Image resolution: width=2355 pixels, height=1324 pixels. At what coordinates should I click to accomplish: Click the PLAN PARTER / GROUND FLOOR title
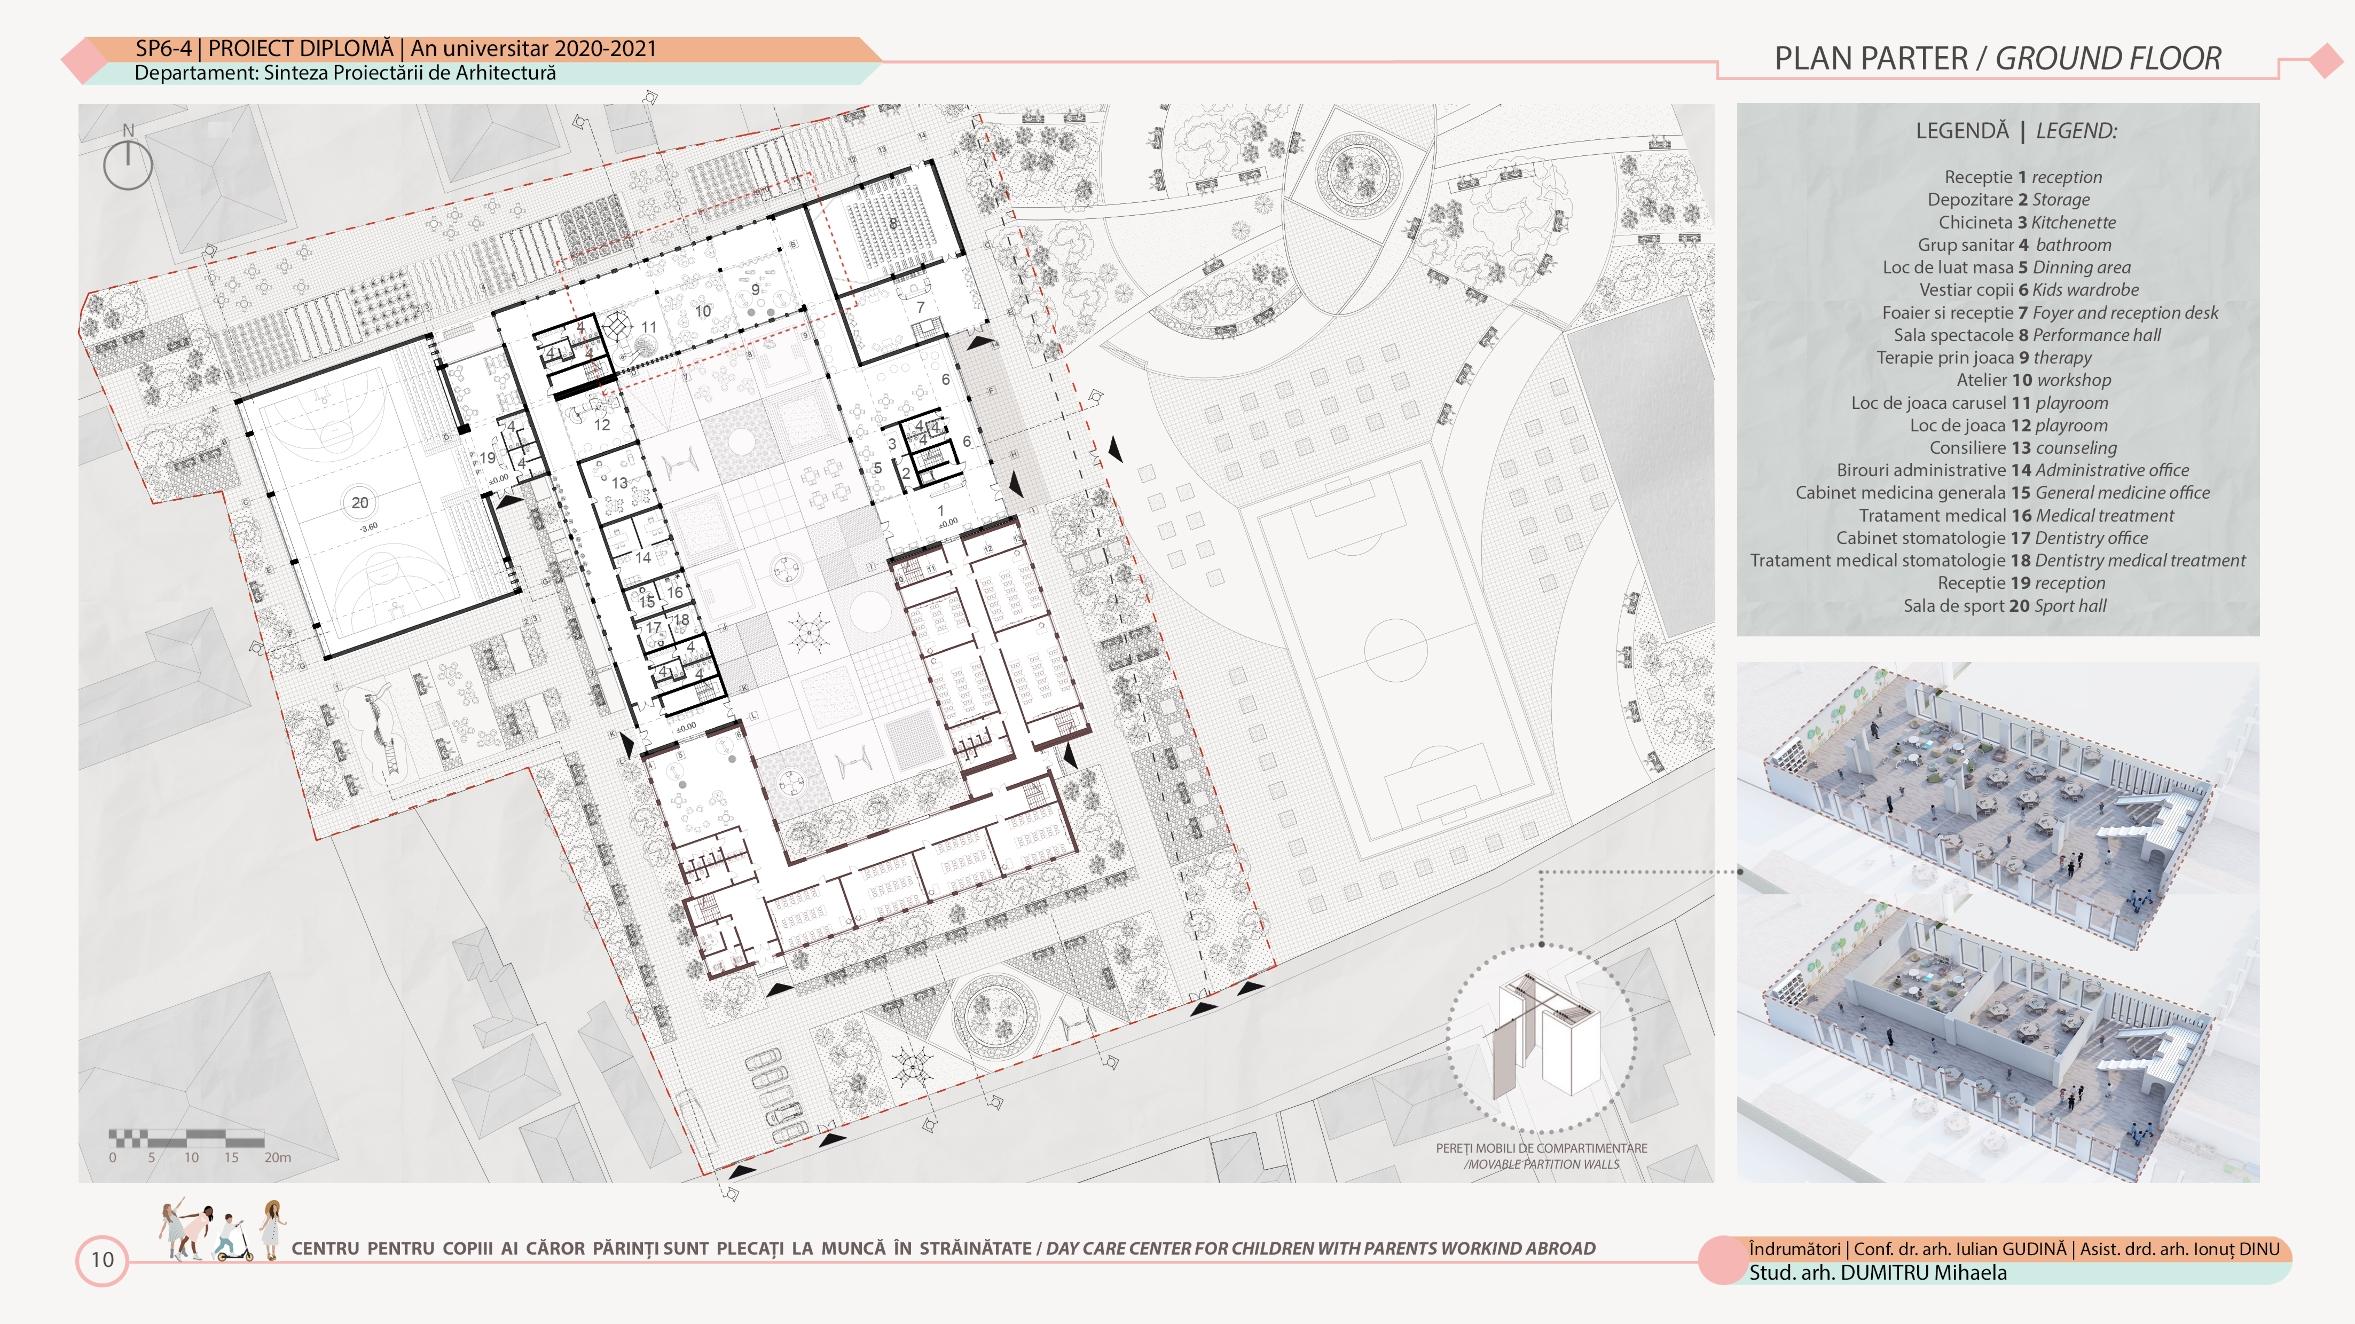(x=1997, y=59)
